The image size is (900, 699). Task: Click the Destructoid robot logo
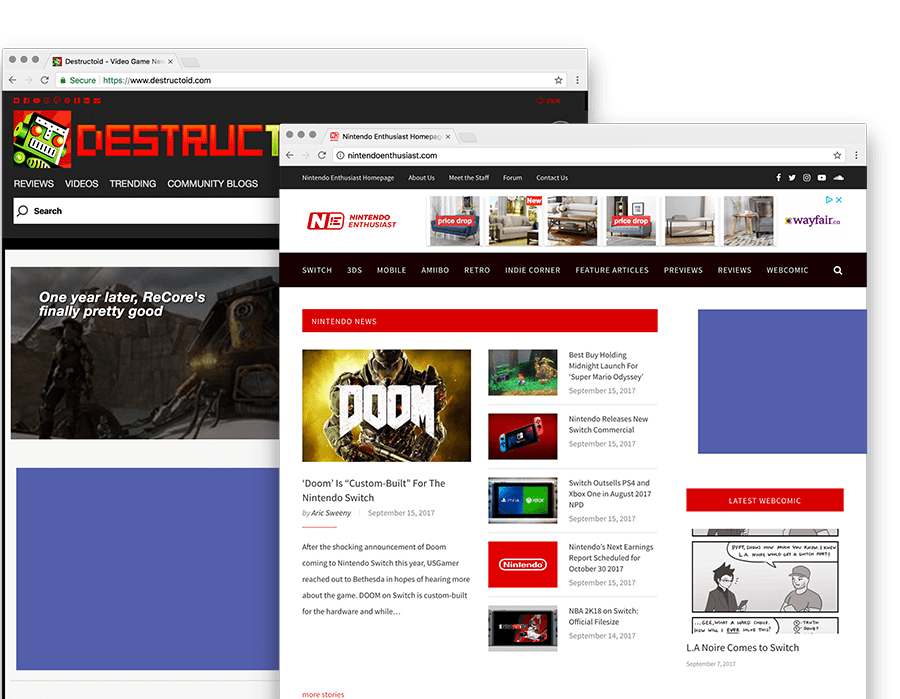(x=42, y=138)
